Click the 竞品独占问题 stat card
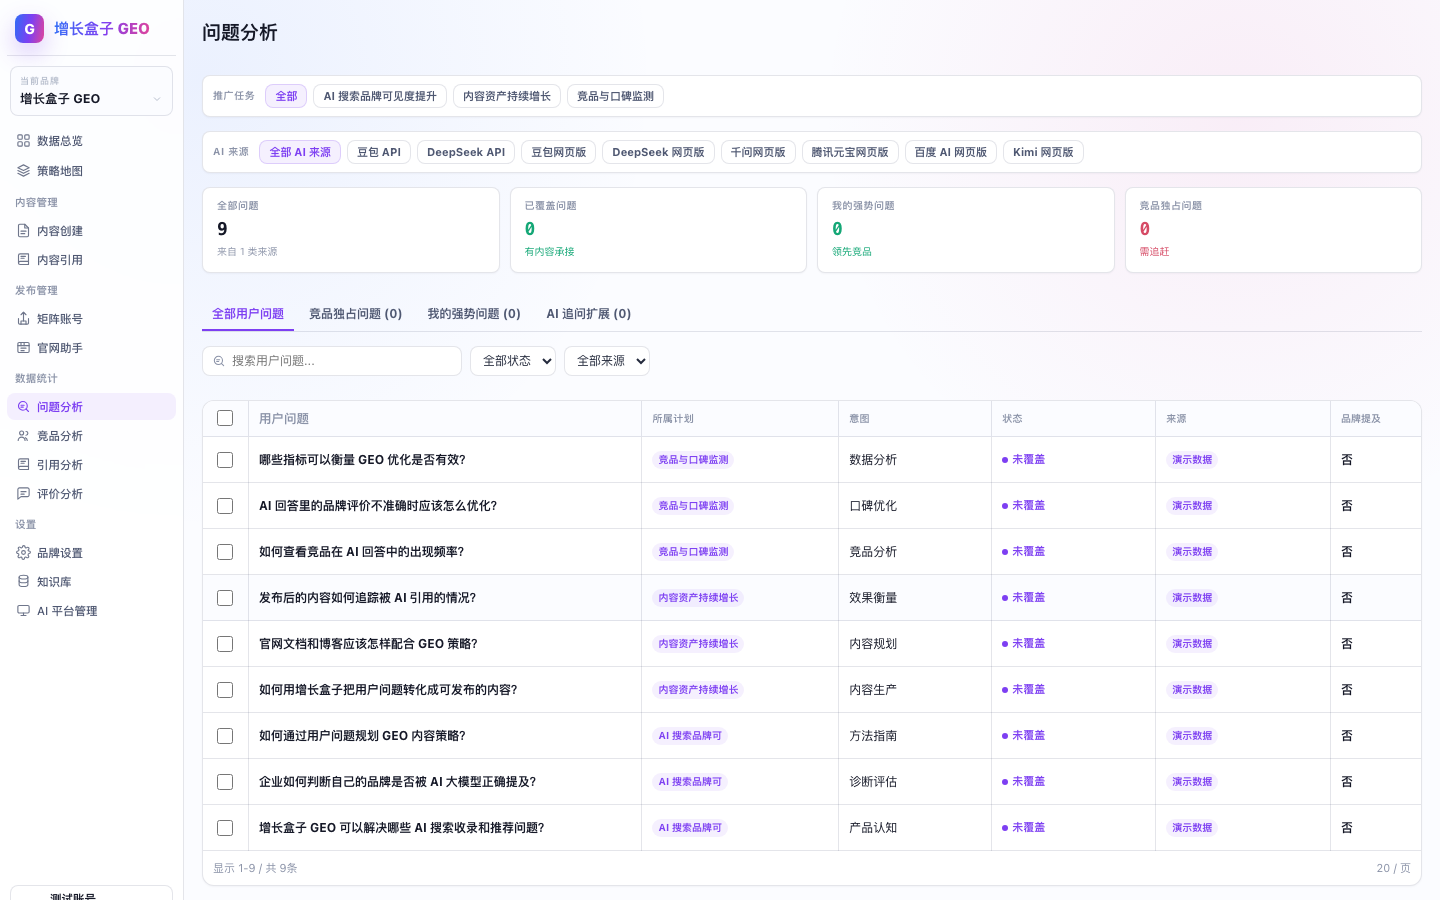 click(1273, 230)
